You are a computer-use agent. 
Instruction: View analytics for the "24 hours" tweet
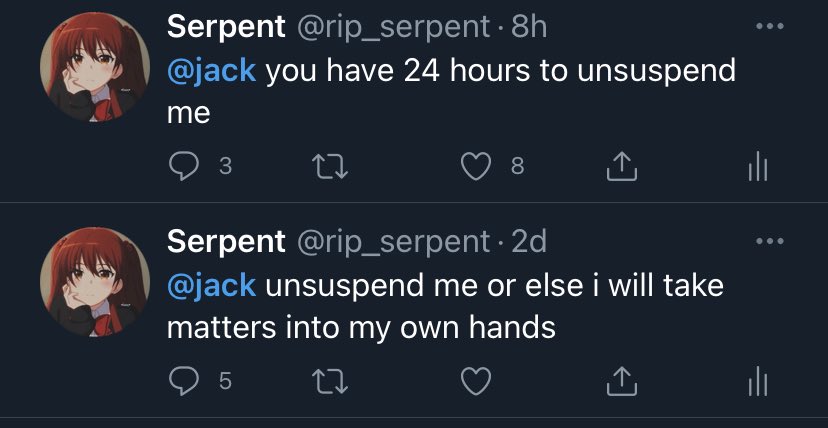pyautogui.click(x=758, y=167)
